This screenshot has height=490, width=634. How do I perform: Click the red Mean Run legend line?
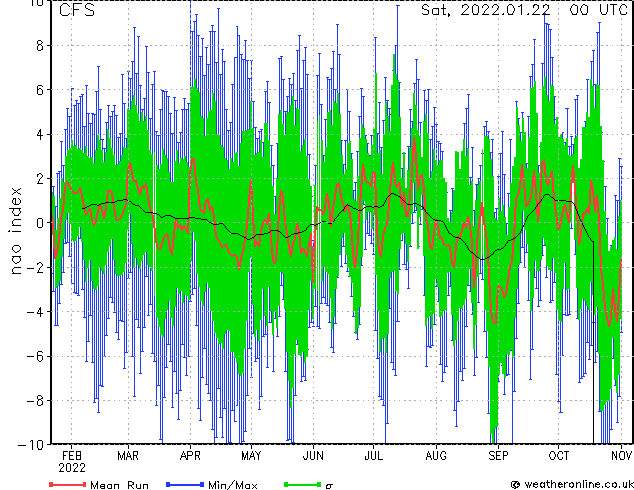(68, 484)
